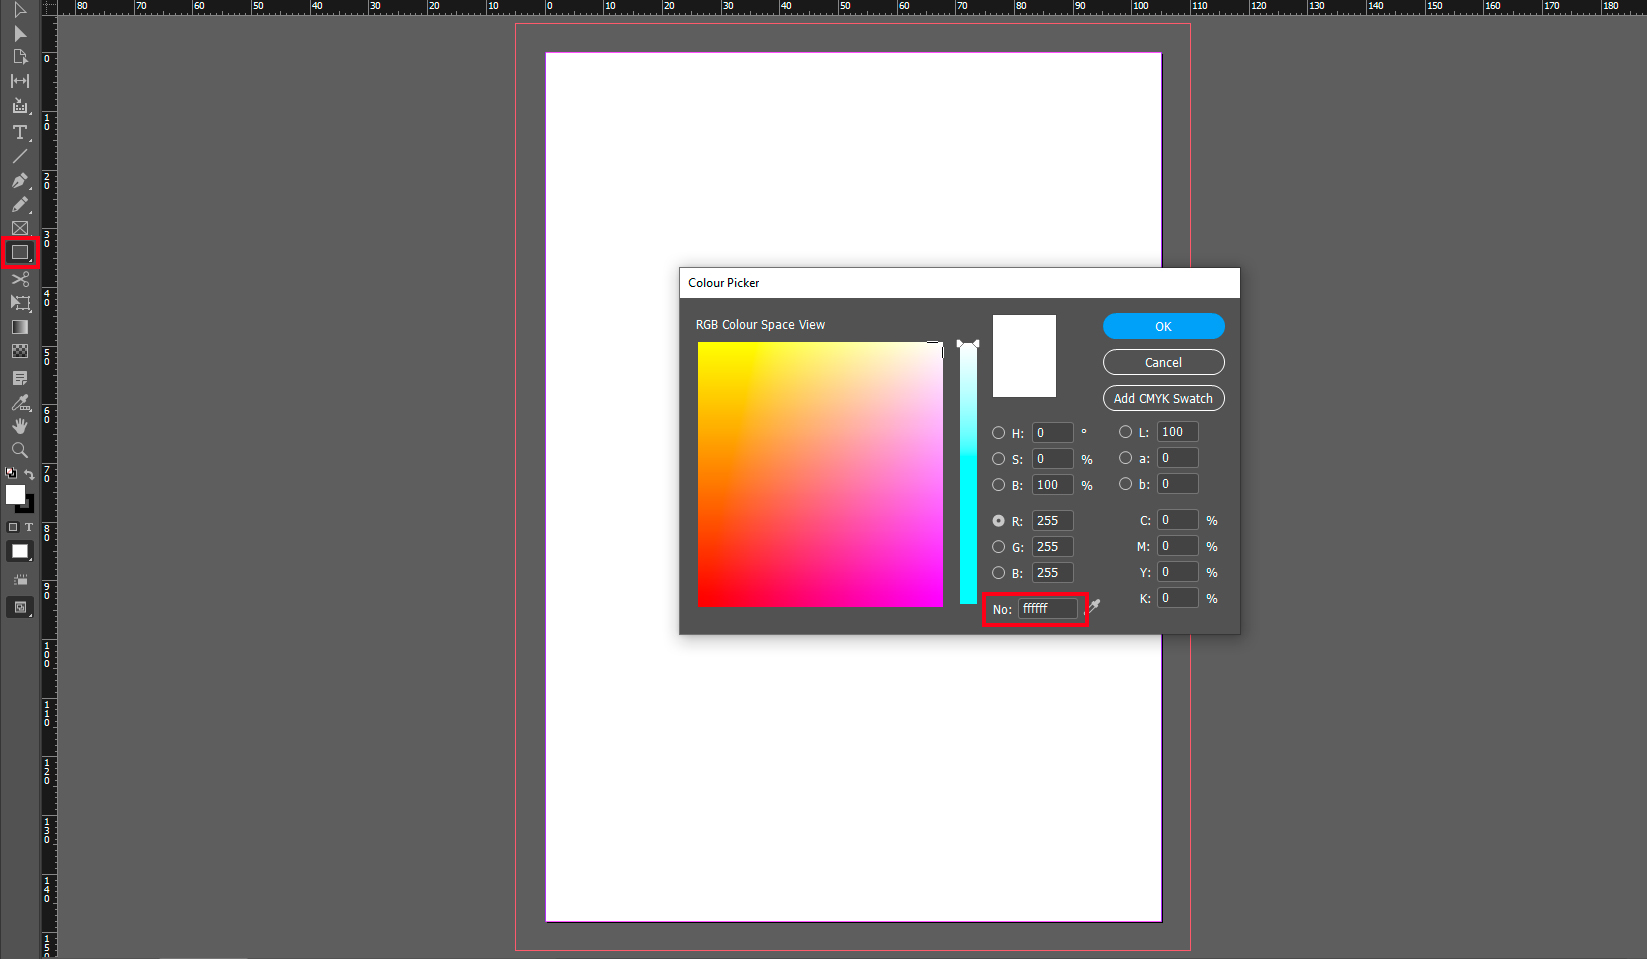
Task: Select the Type tool
Action: point(20,132)
